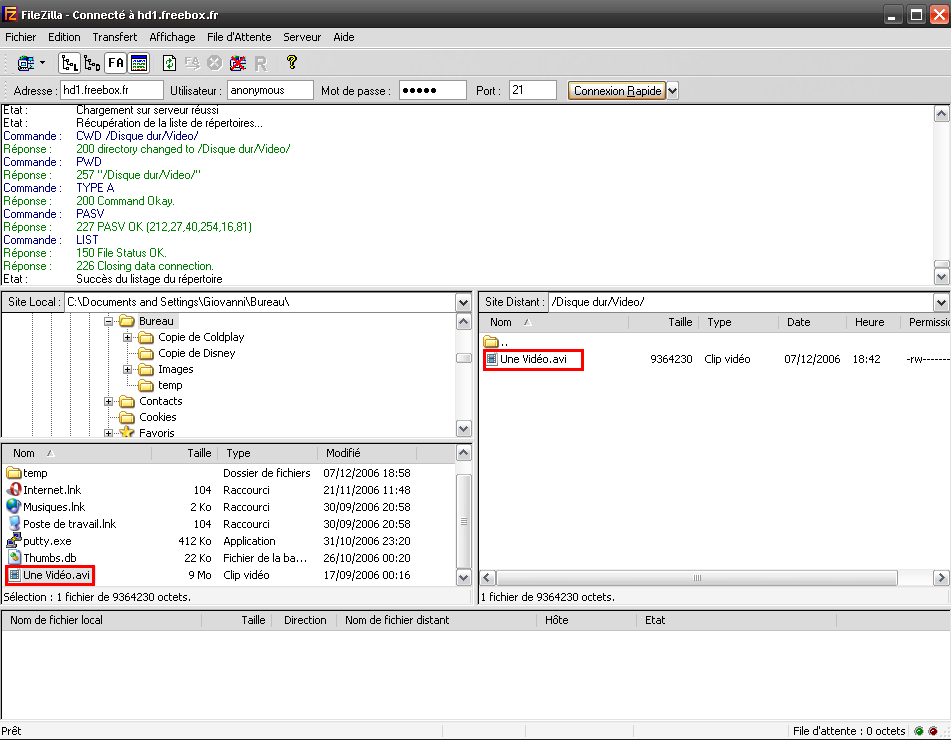Open the Site Distant path dropdown
Image resolution: width=951 pixels, height=740 pixels.
coord(941,302)
